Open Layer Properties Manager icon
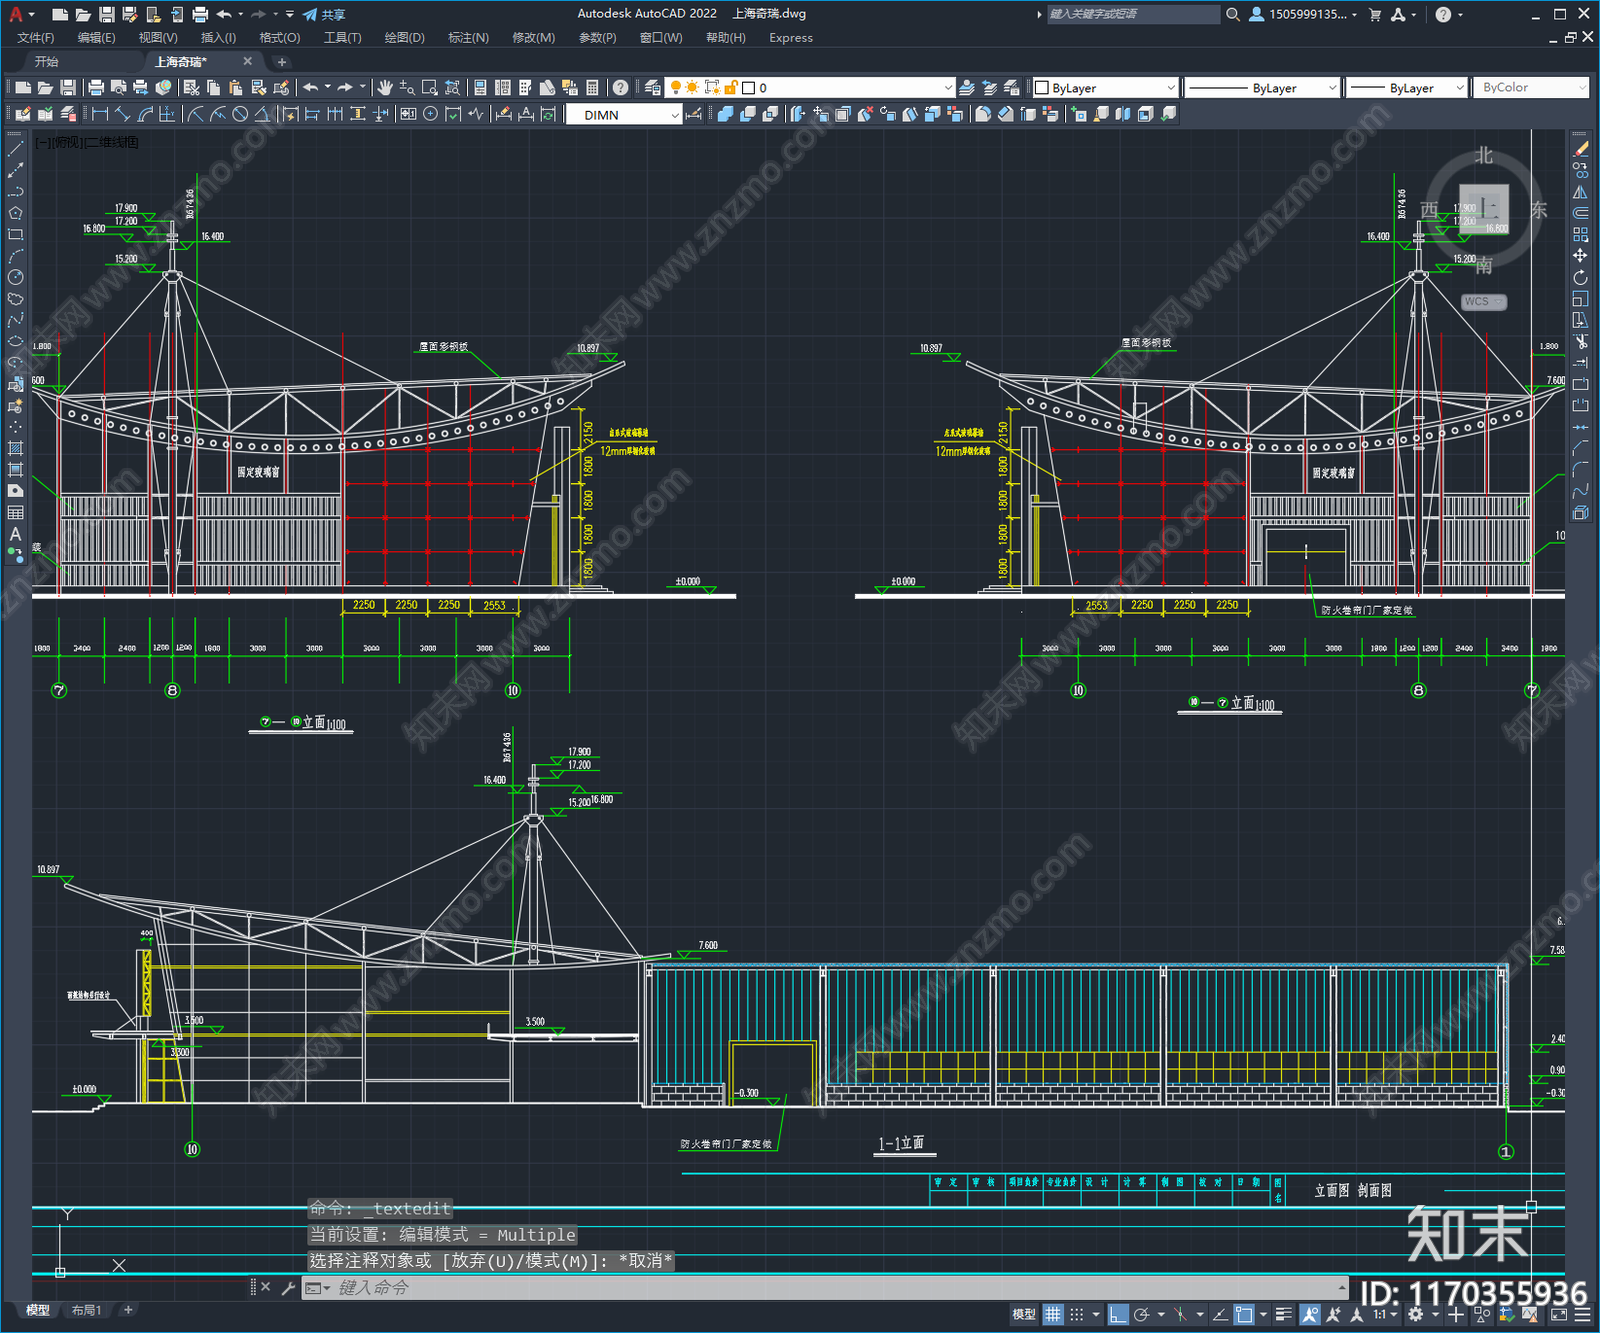The width and height of the screenshot is (1600, 1333). (653, 88)
